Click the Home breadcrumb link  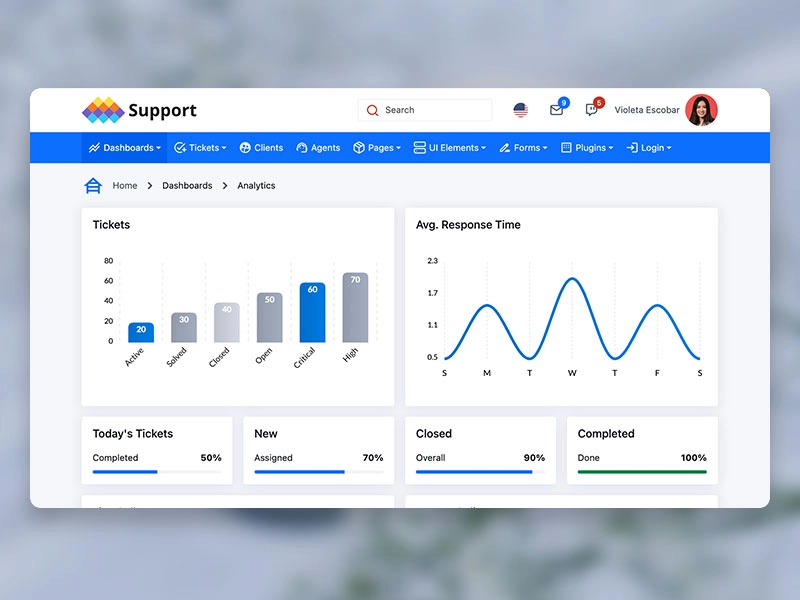pyautogui.click(x=125, y=186)
